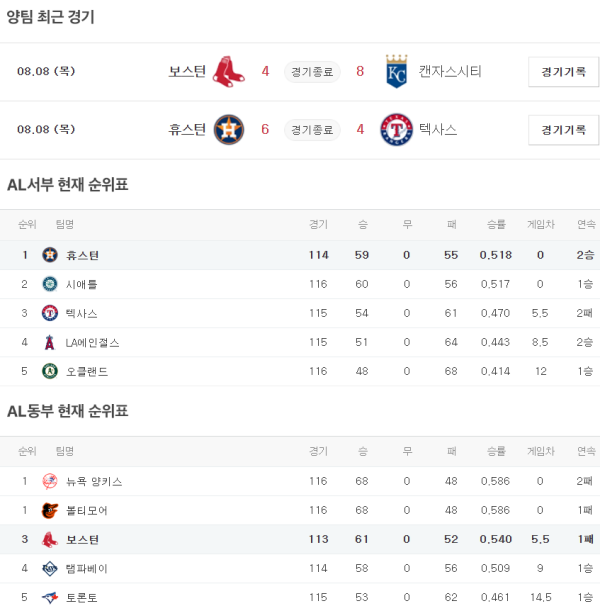Click the 승률 column header in AL서부 table
This screenshot has height=606, width=600.
(495, 224)
